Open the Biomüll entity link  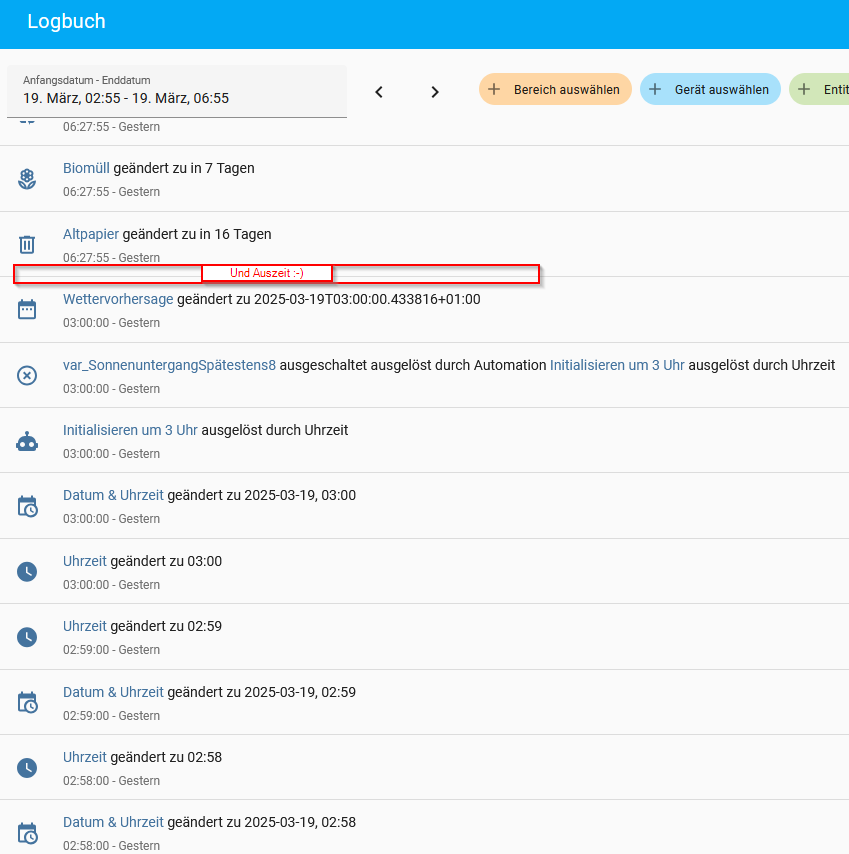86,168
